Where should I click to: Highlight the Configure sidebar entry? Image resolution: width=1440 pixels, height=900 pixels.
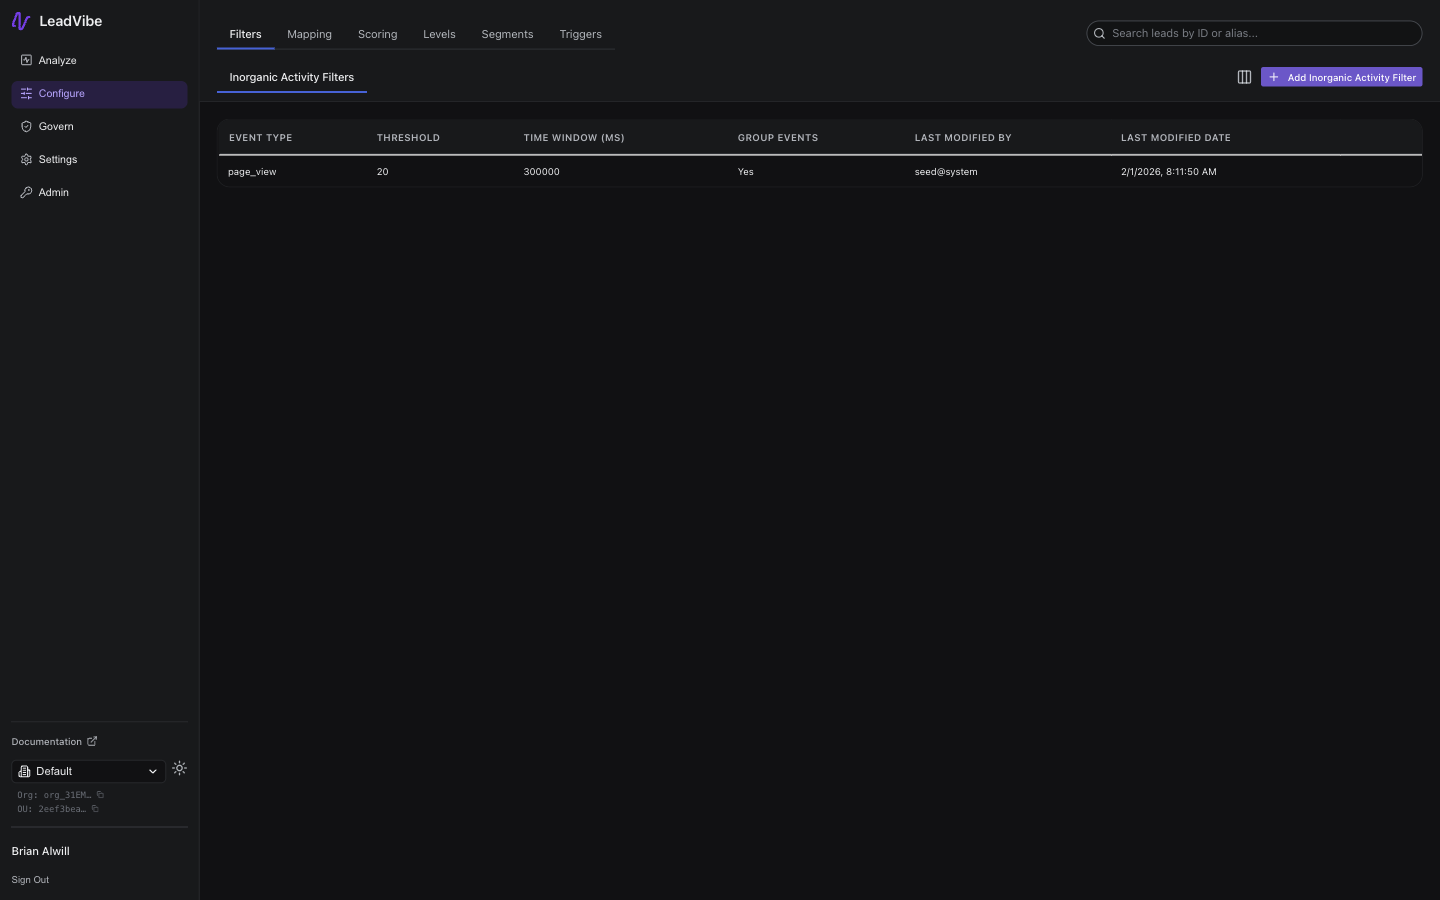(x=61, y=93)
